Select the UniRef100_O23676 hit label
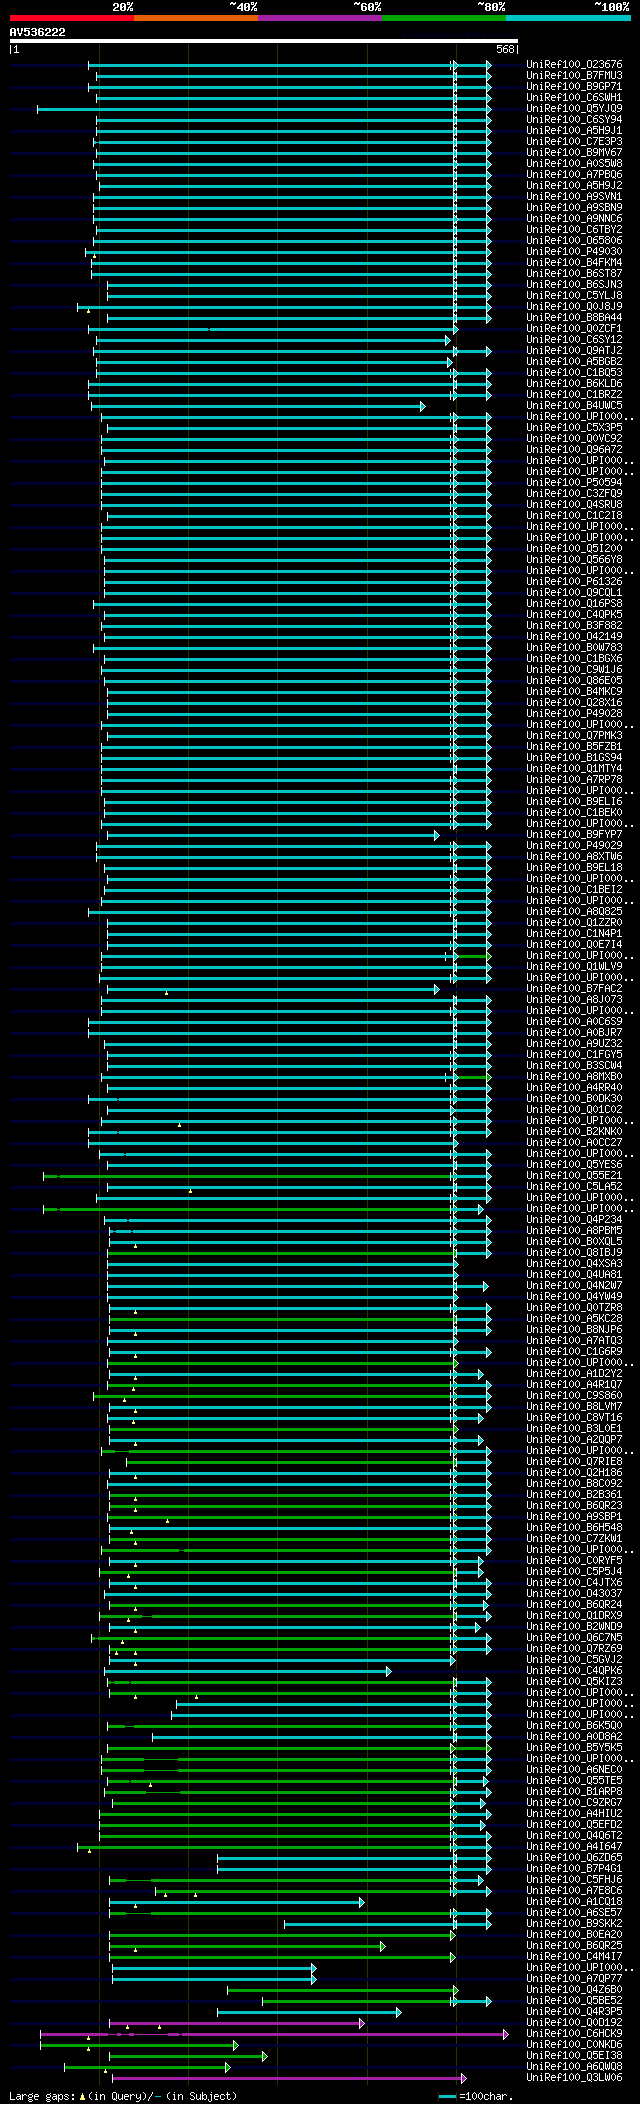Viewport: 640px width, 2104px height. [x=574, y=64]
